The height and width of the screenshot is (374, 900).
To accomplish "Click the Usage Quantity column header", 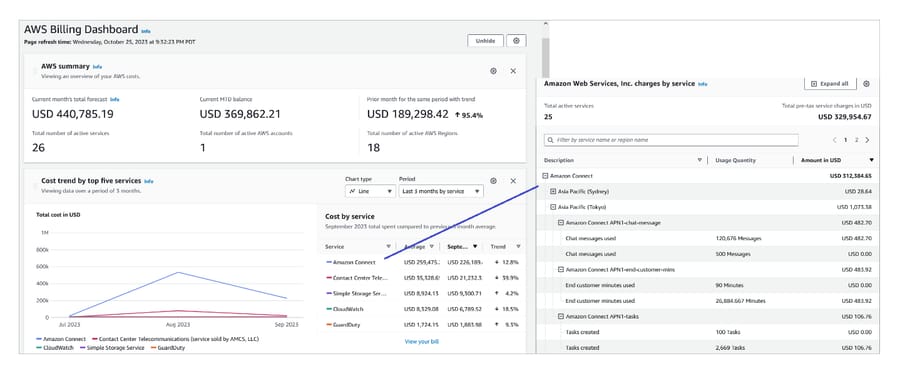I will 735,161.
